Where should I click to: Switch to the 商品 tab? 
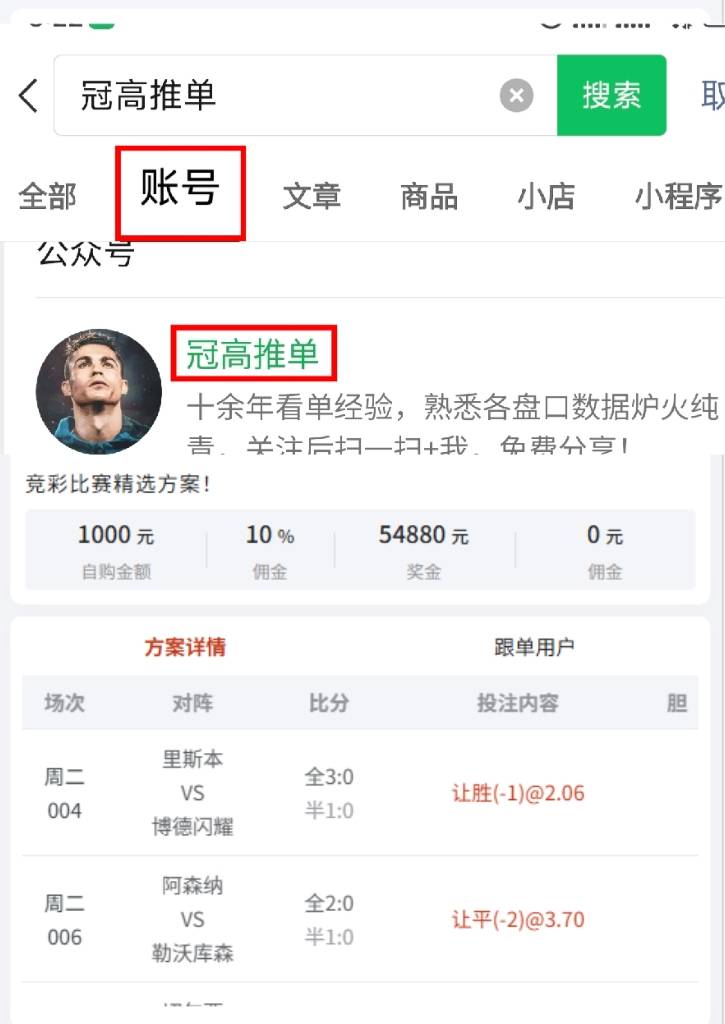point(429,196)
